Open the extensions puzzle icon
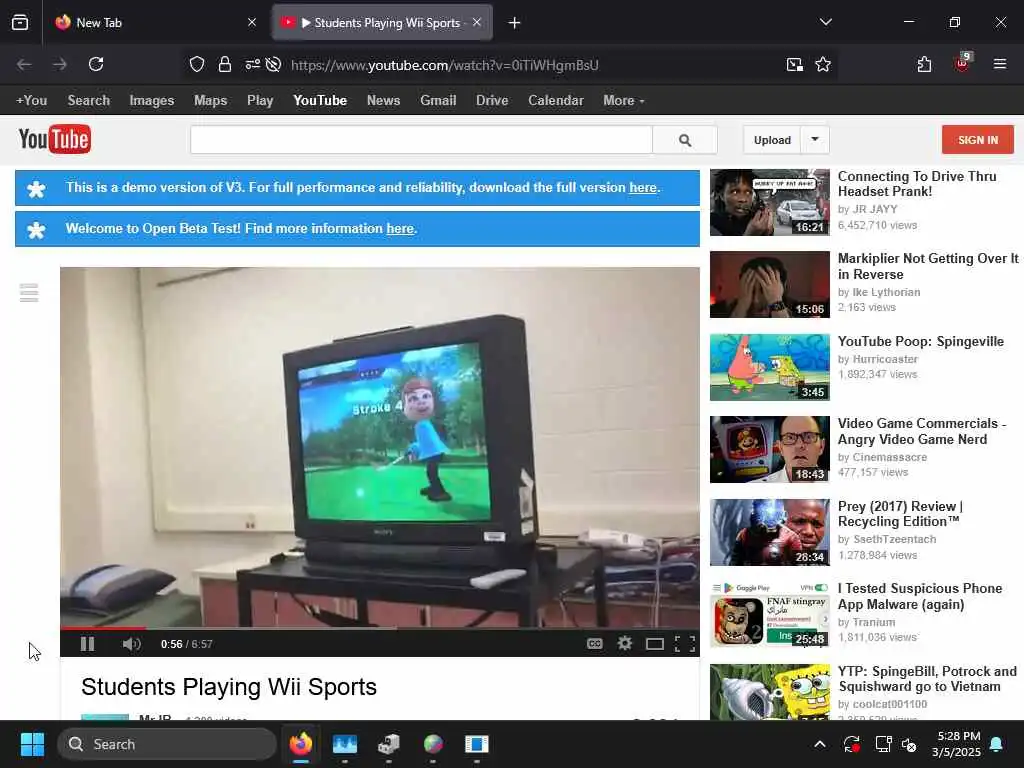Viewport: 1024px width, 768px height. (924, 64)
